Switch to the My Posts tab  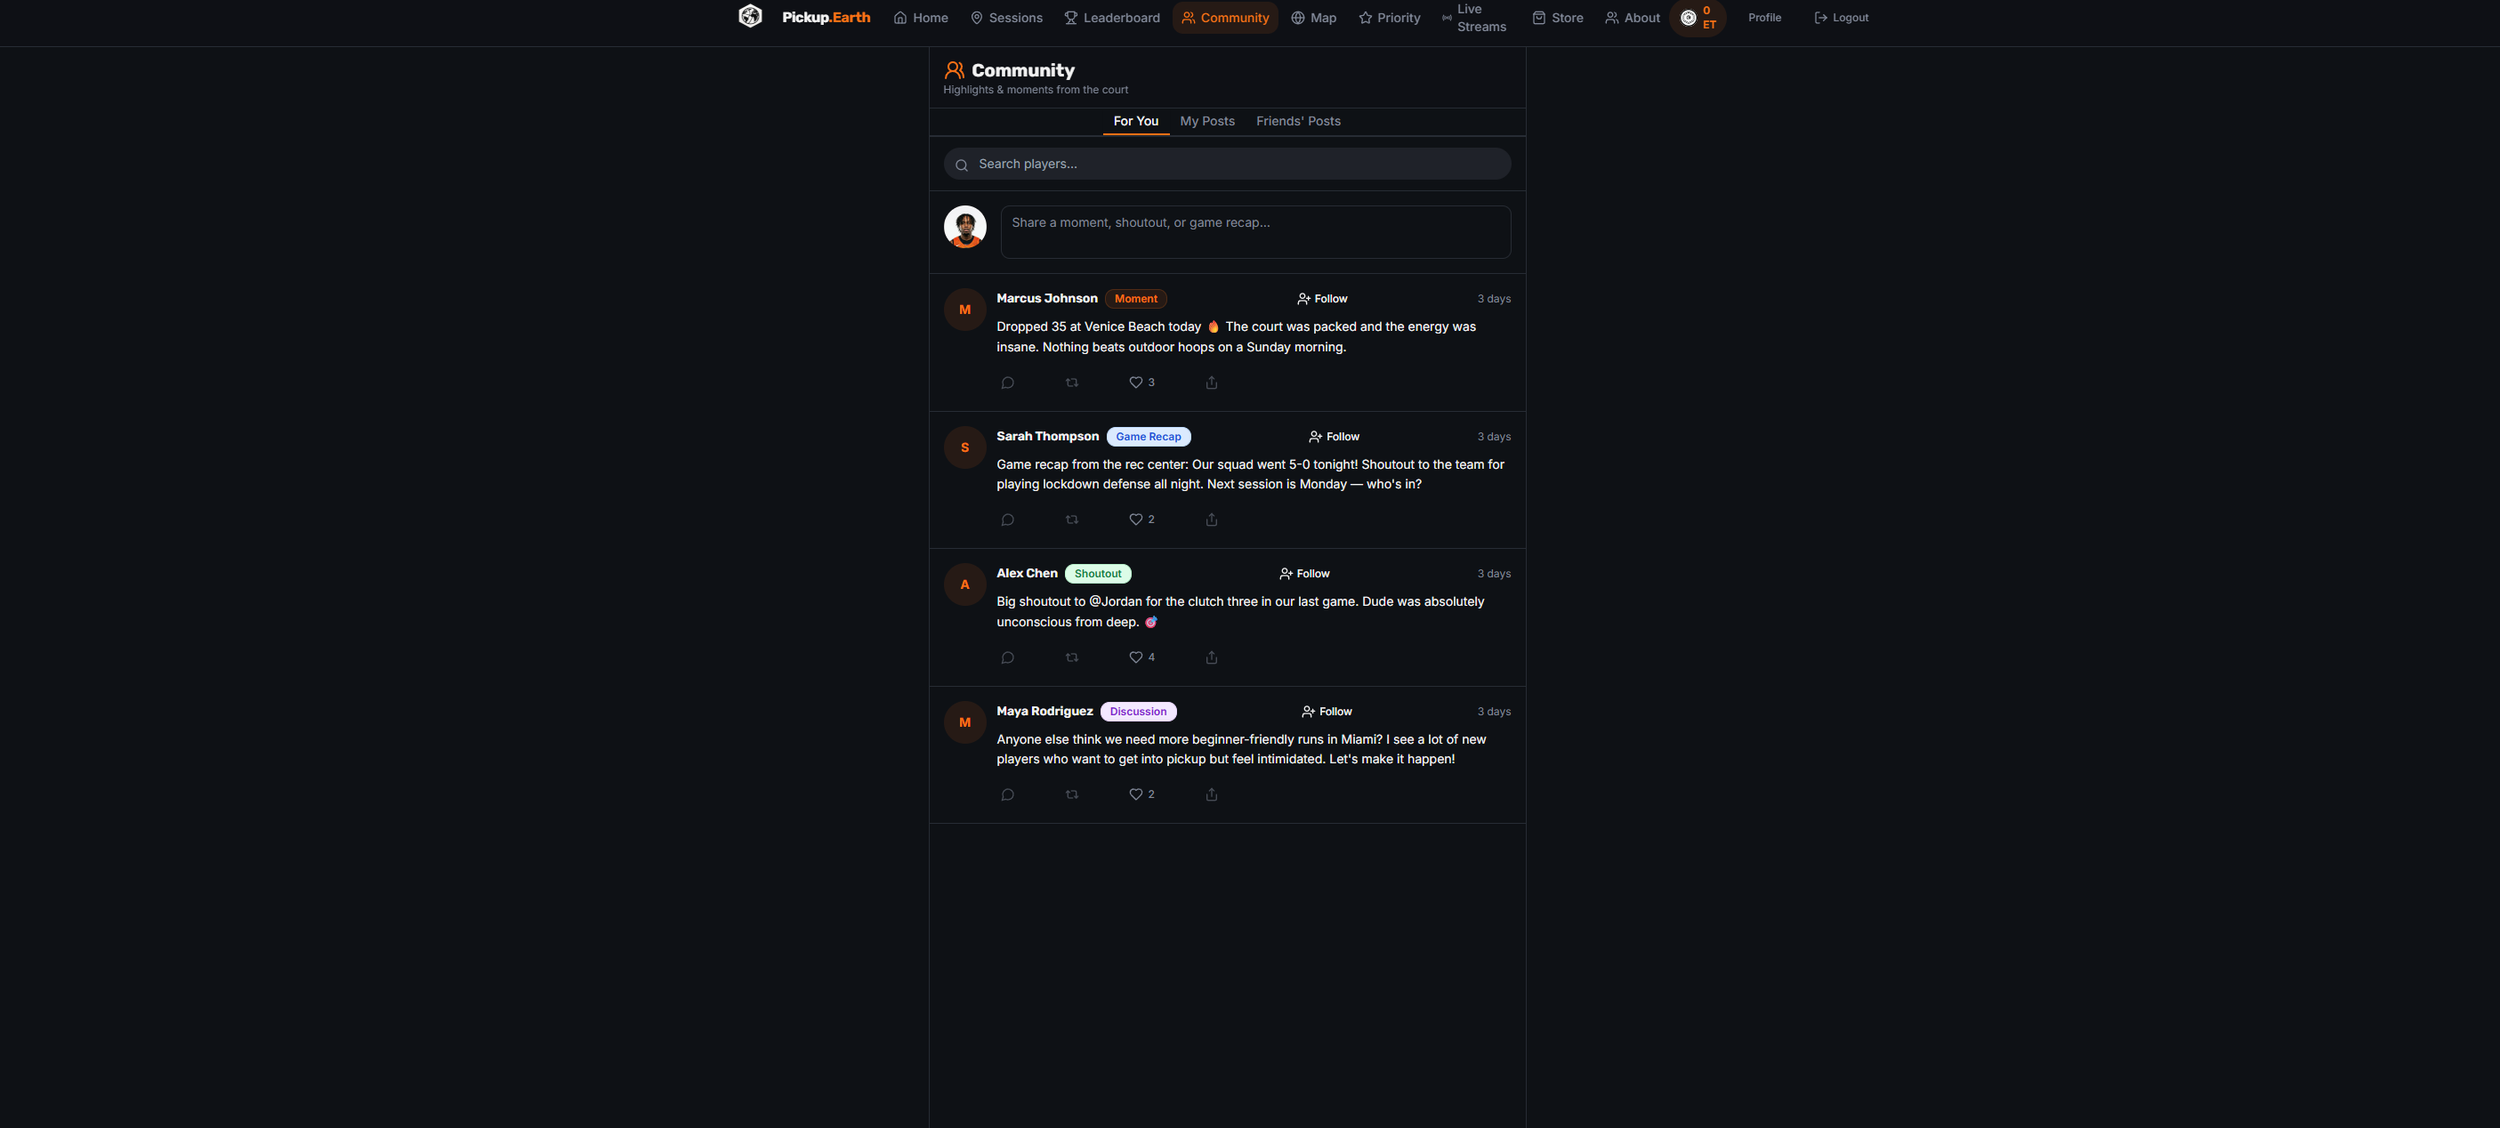coord(1207,121)
